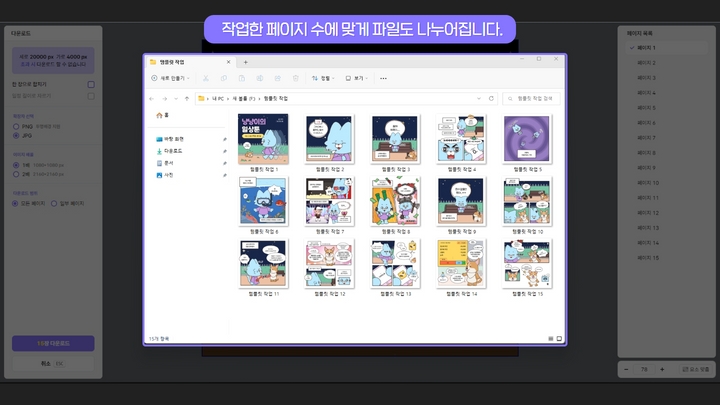Click the zoom out minus button
This screenshot has height=405, width=720.
click(626, 369)
